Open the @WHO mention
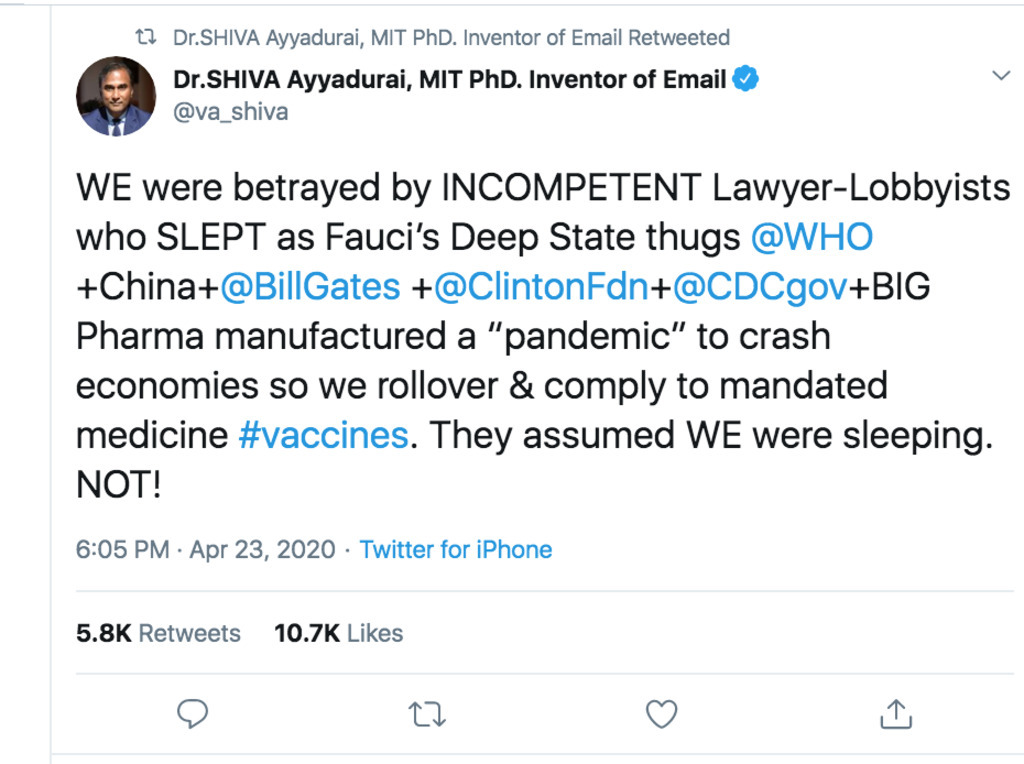This screenshot has width=1024, height=764. tap(812, 237)
